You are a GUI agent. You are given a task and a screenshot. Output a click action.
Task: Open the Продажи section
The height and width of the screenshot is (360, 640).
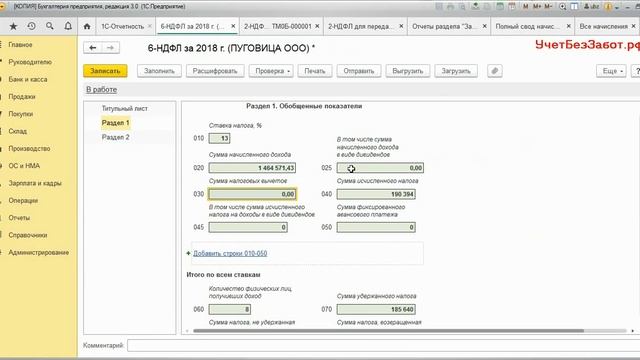(22, 97)
